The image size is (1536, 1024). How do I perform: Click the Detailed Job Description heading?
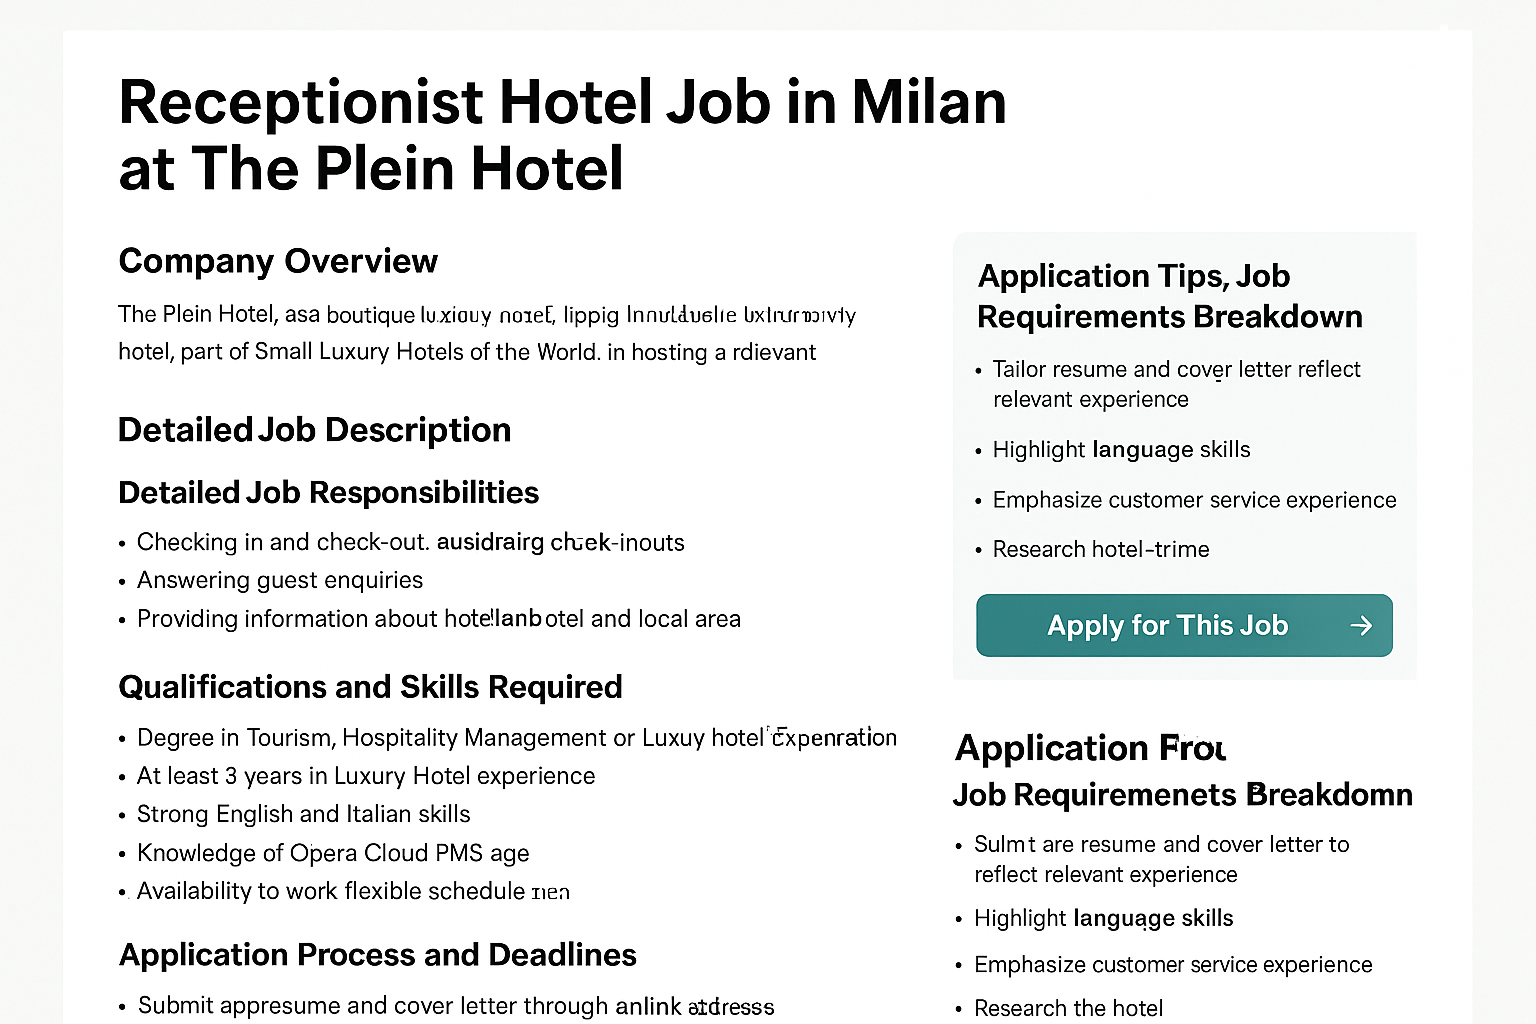tap(314, 430)
